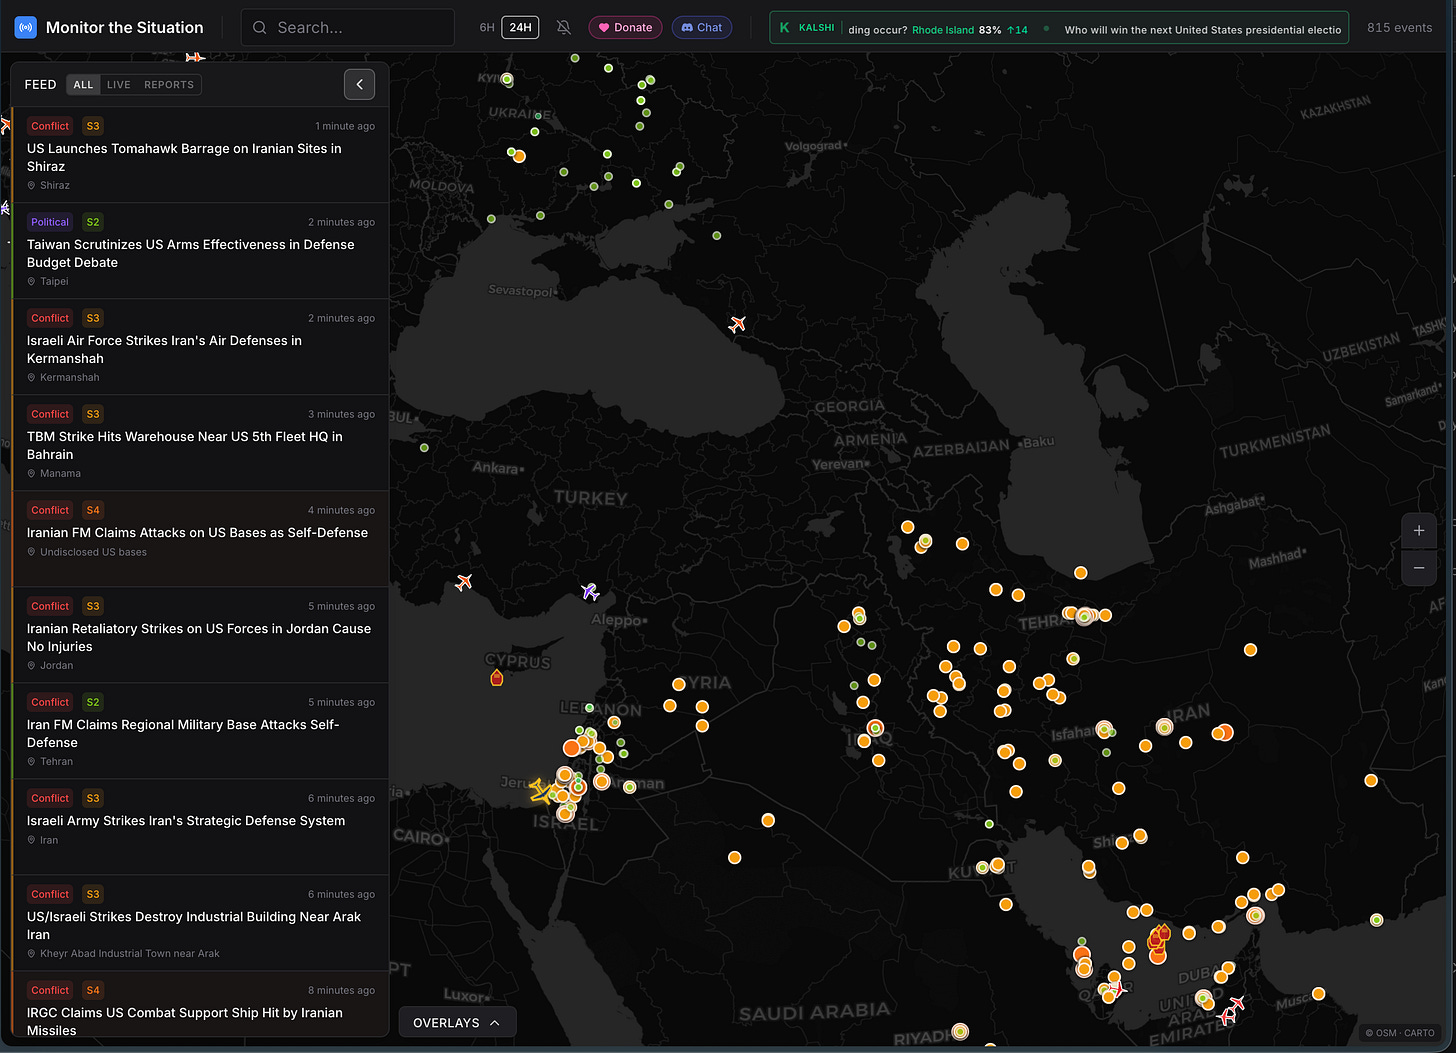Switch time range to 6H

(x=487, y=28)
